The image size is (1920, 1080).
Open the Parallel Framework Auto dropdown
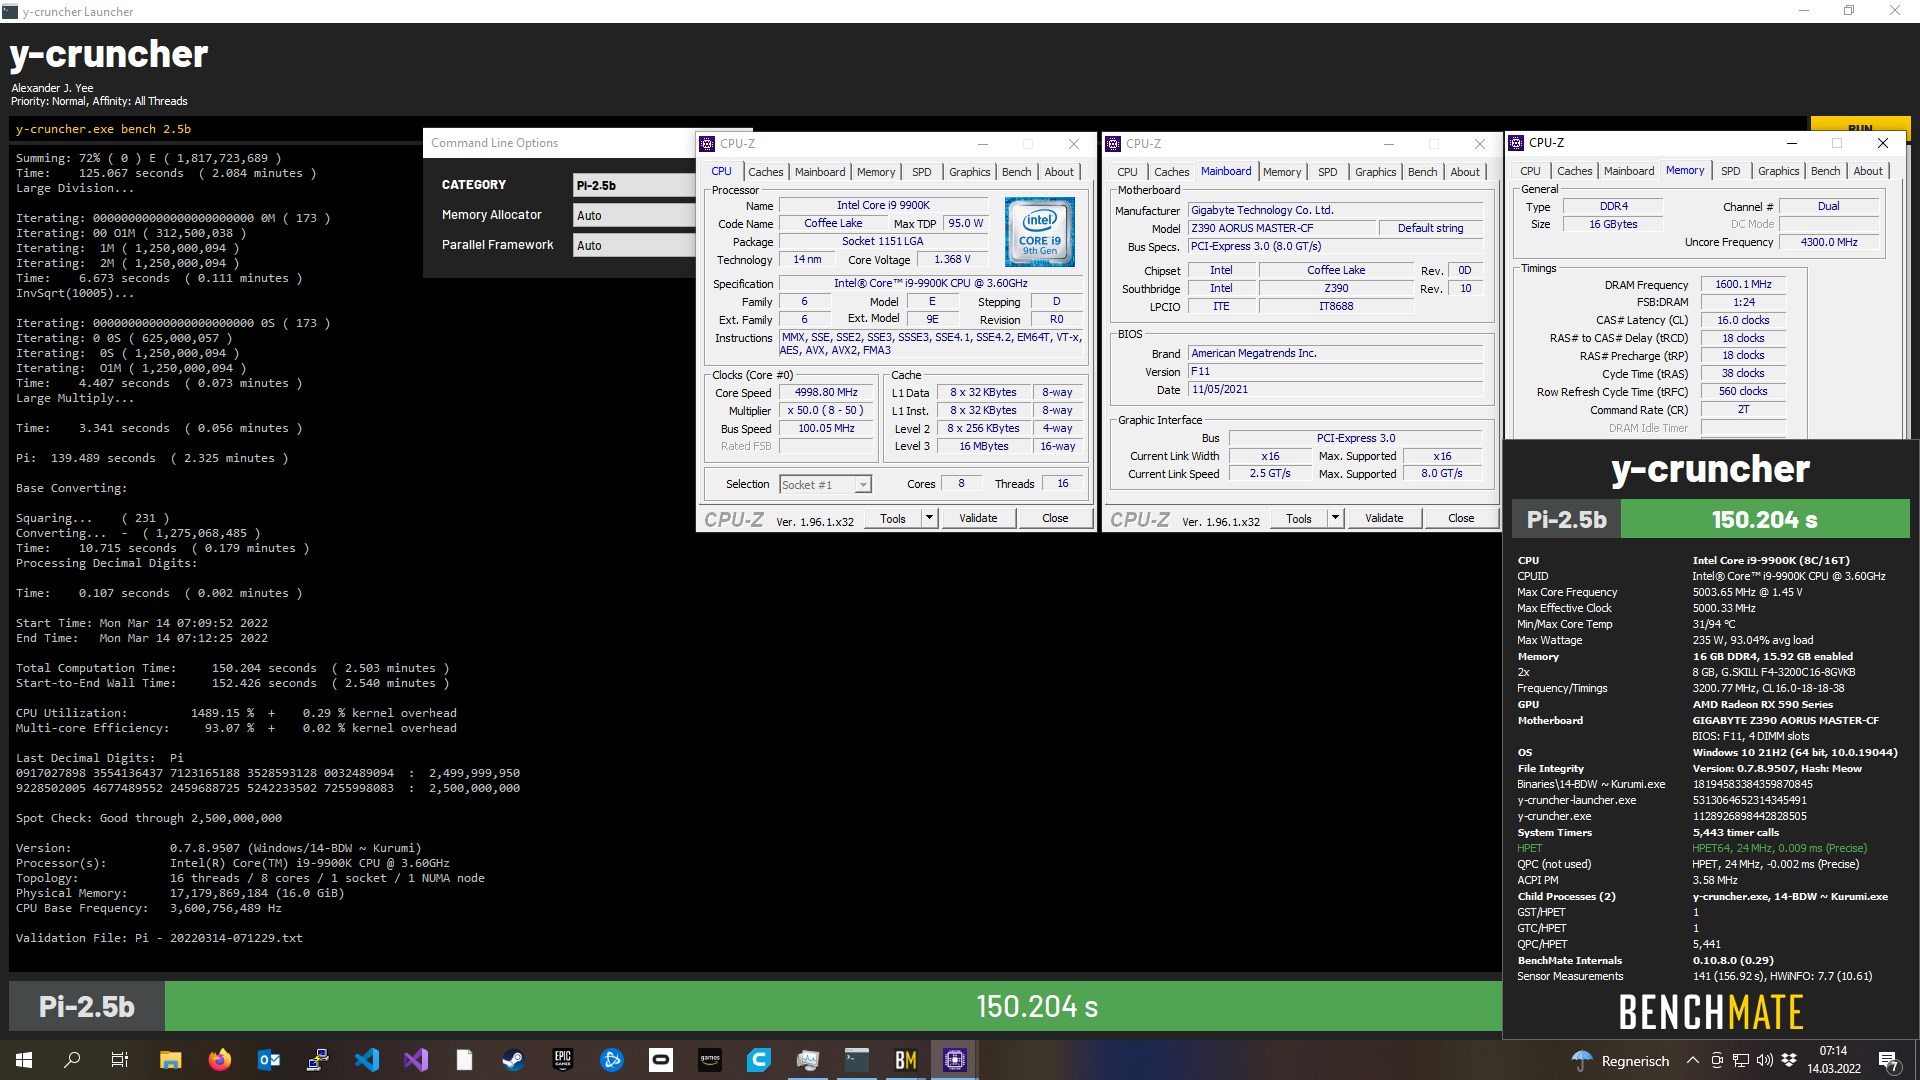pyautogui.click(x=634, y=245)
